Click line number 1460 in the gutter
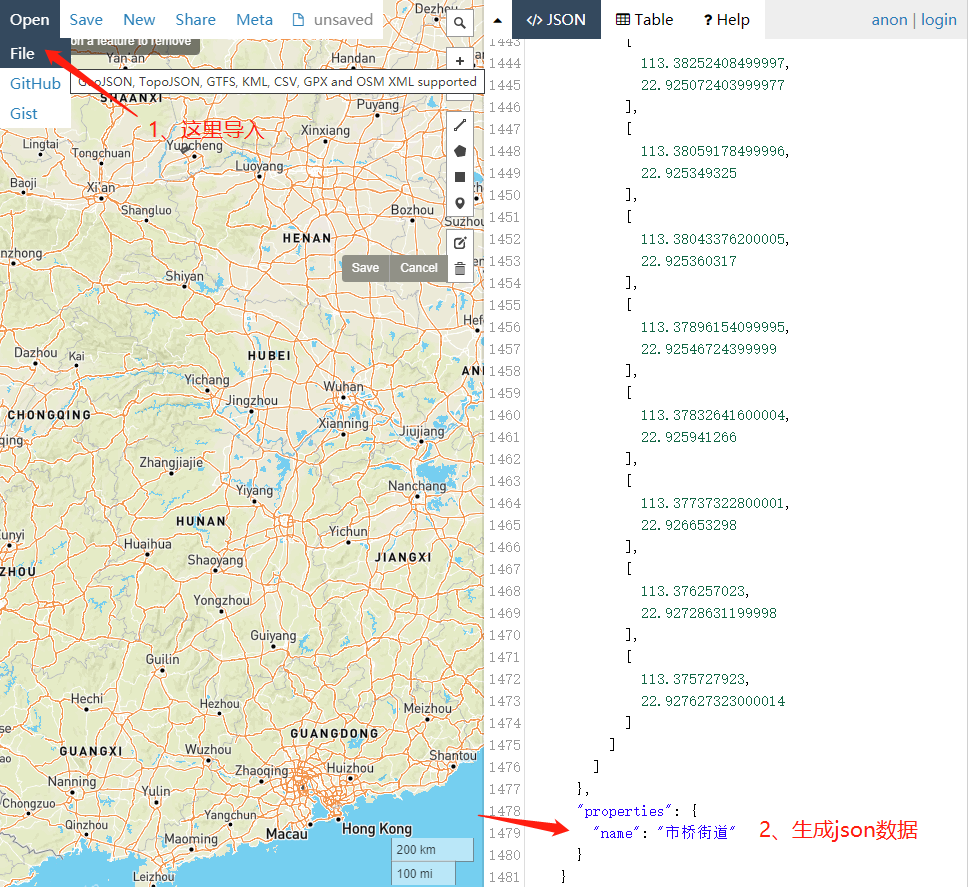 (504, 415)
